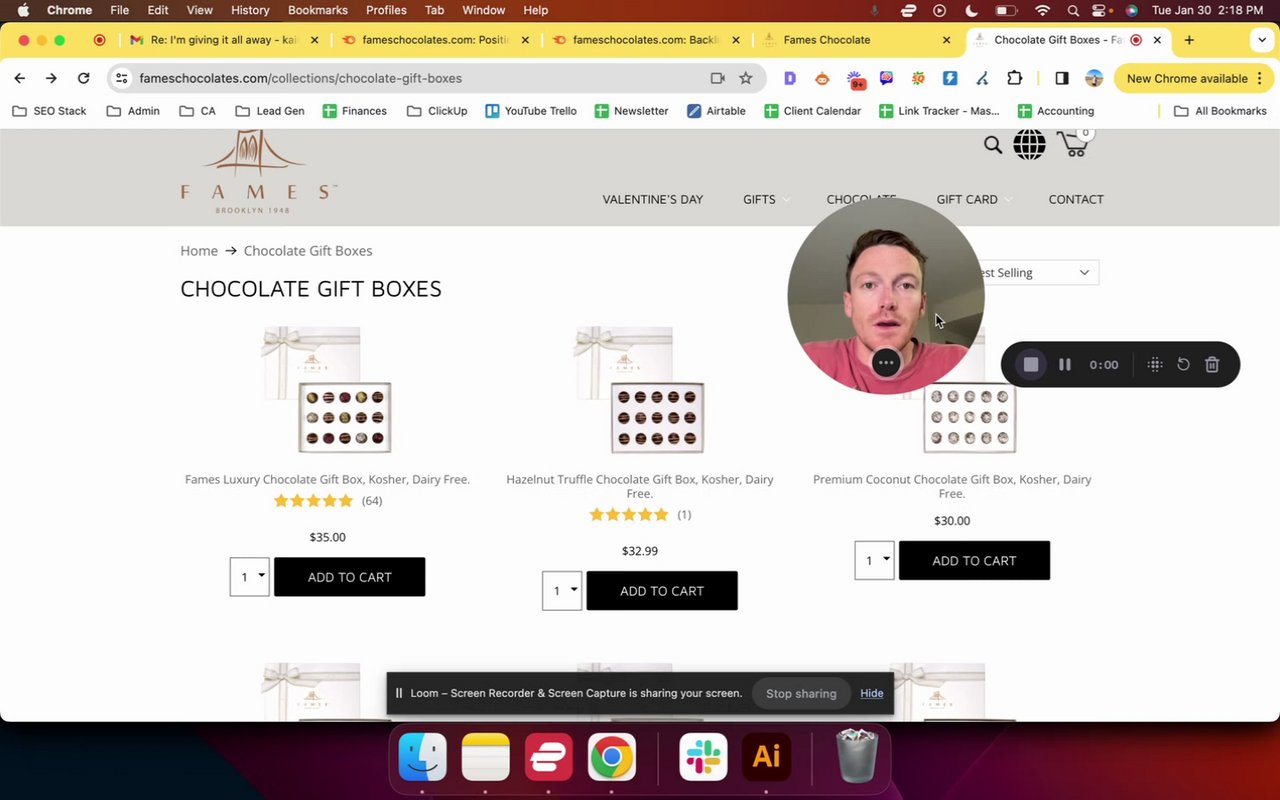Viewport: 1280px width, 800px height.
Task: Restart the Loom recording with the undo arrow
Action: click(1183, 365)
